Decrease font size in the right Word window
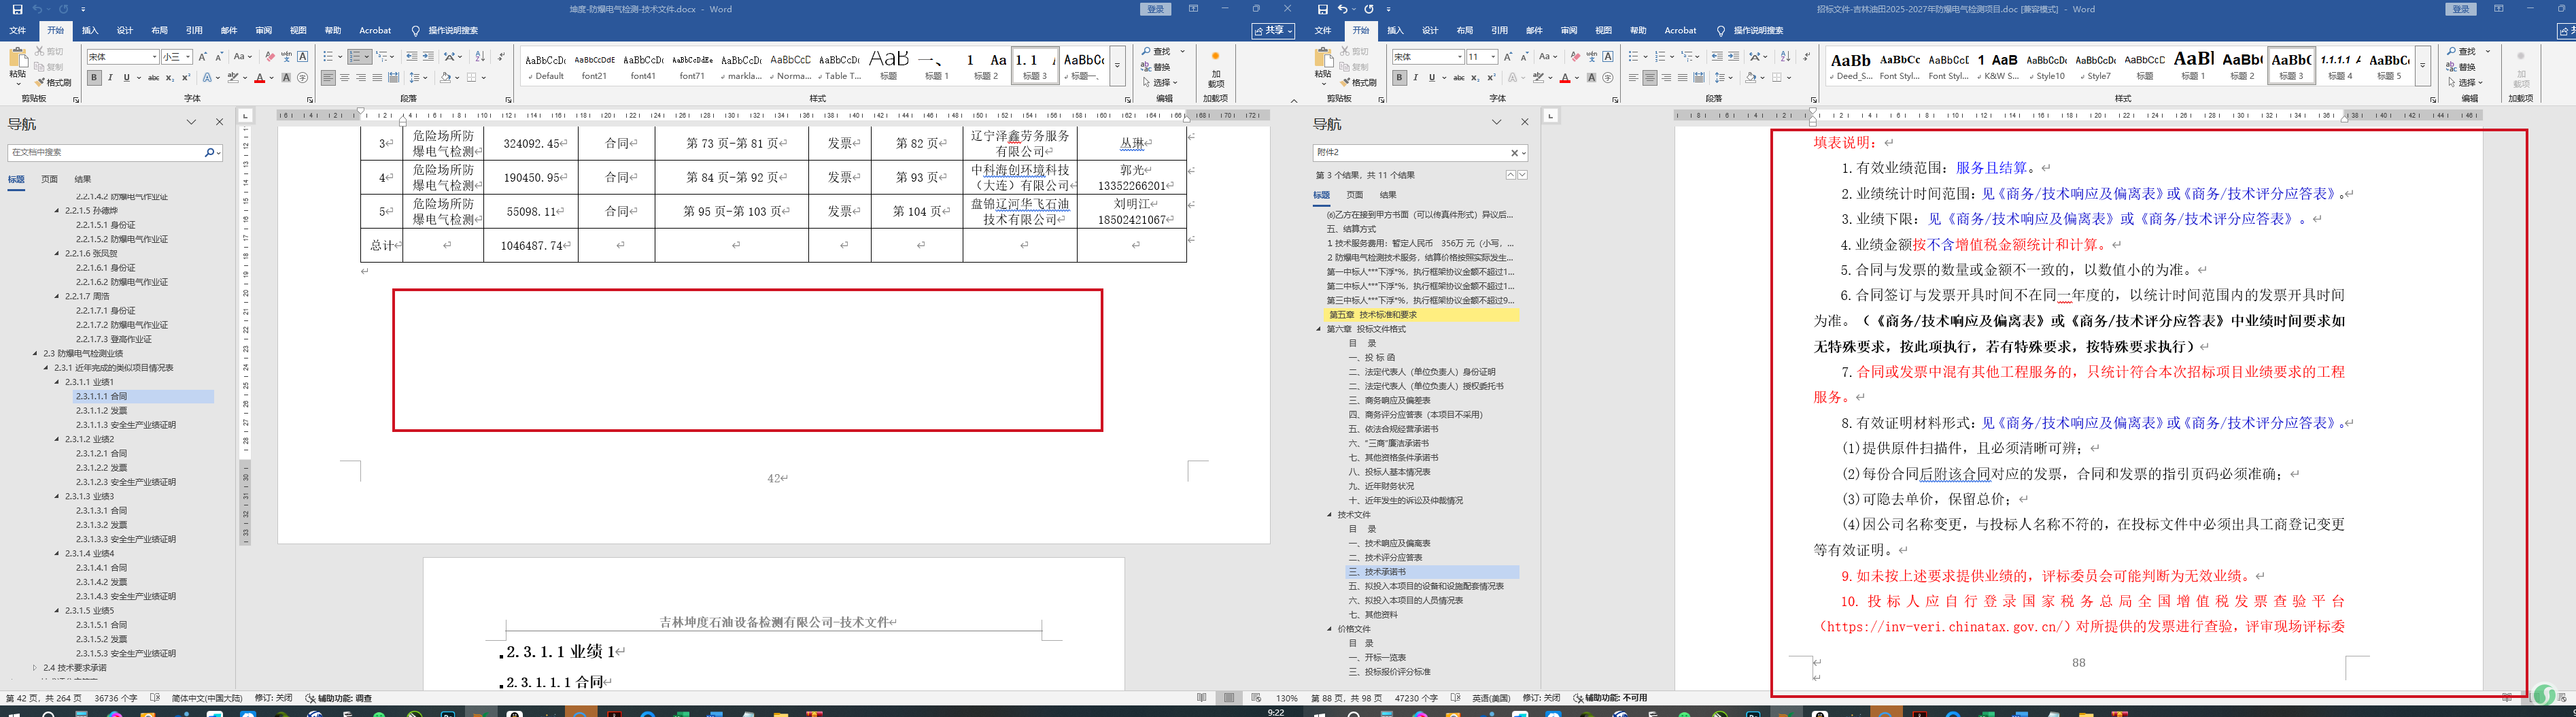 (x=1524, y=57)
